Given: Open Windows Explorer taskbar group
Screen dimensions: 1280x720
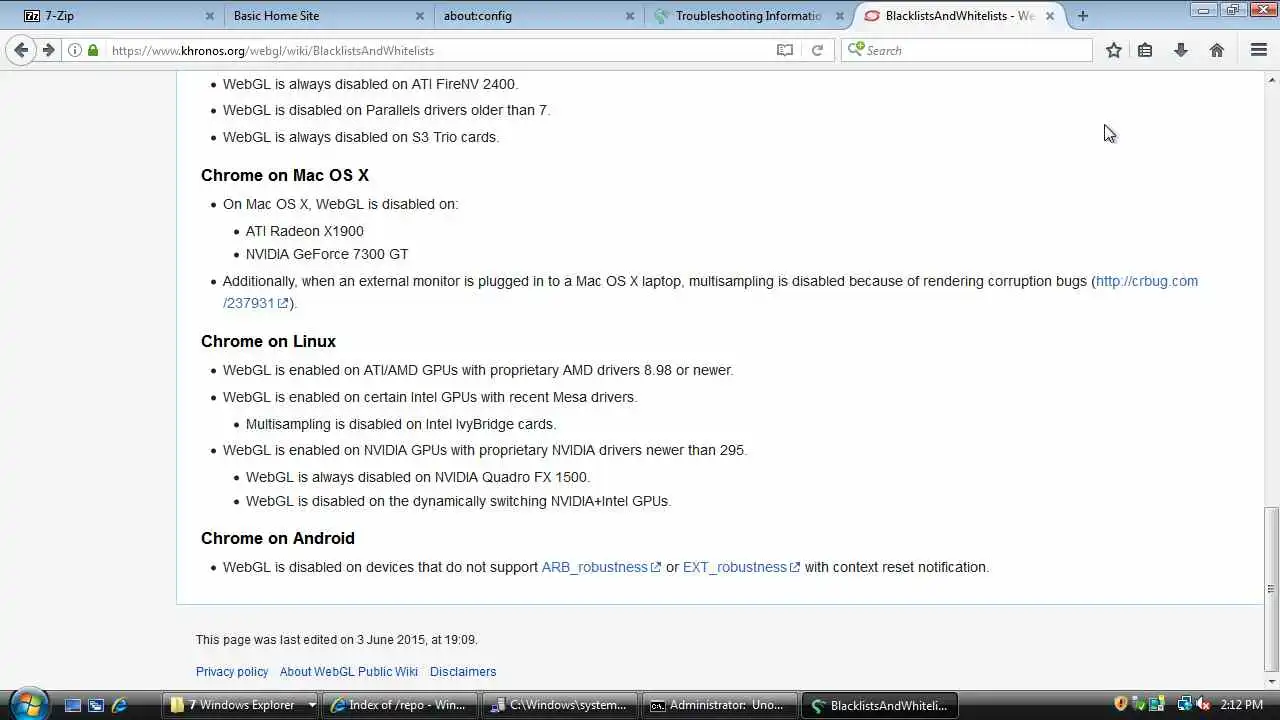Looking at the screenshot, I should tap(241, 705).
